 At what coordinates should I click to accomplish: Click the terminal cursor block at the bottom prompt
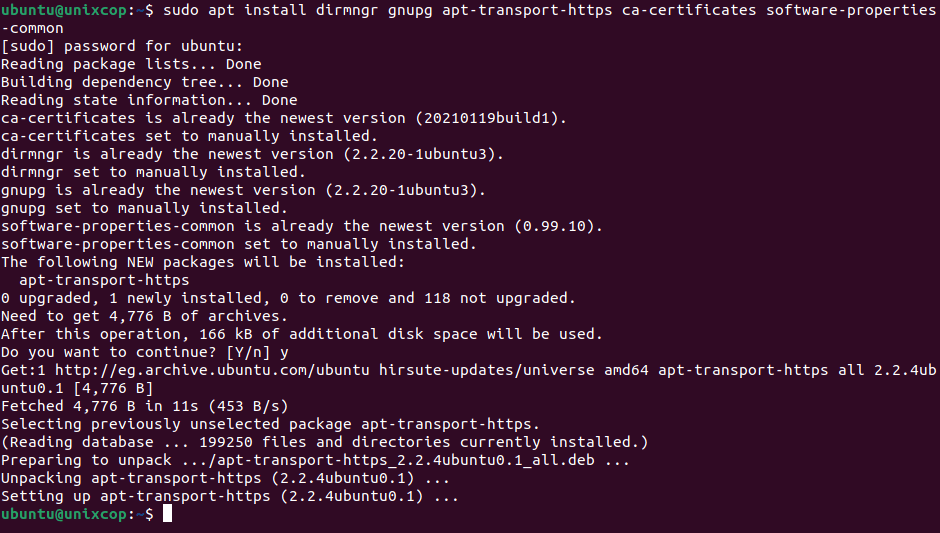pyautogui.click(x=167, y=514)
